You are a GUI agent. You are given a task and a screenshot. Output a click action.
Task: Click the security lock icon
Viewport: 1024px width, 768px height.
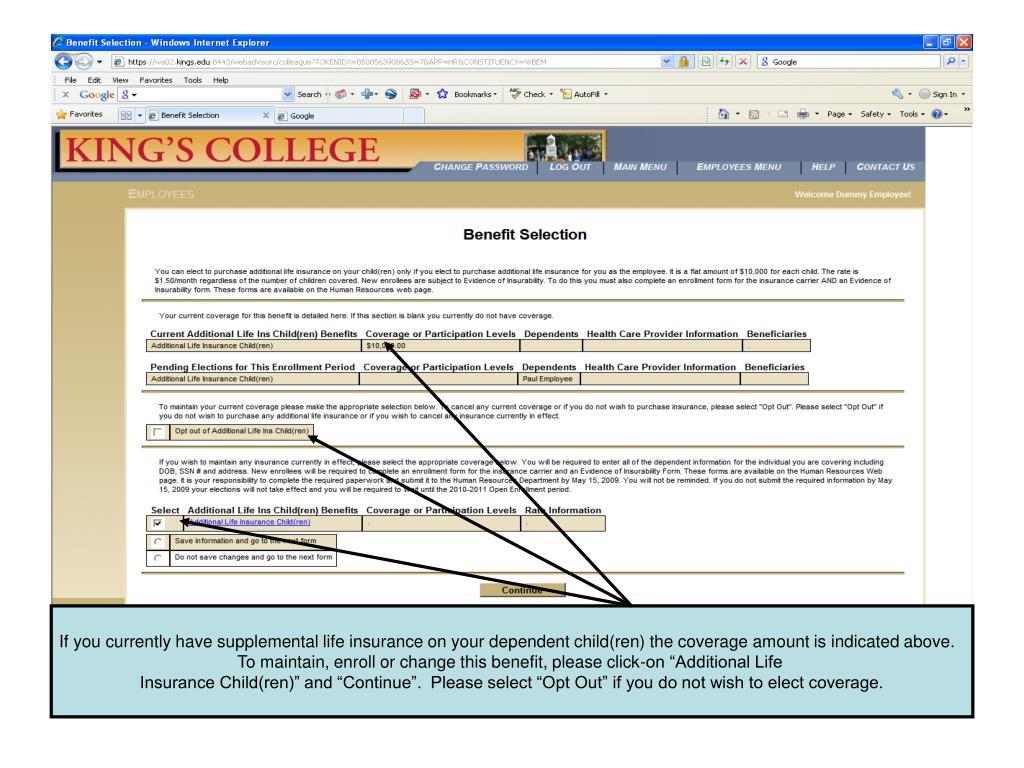684,62
